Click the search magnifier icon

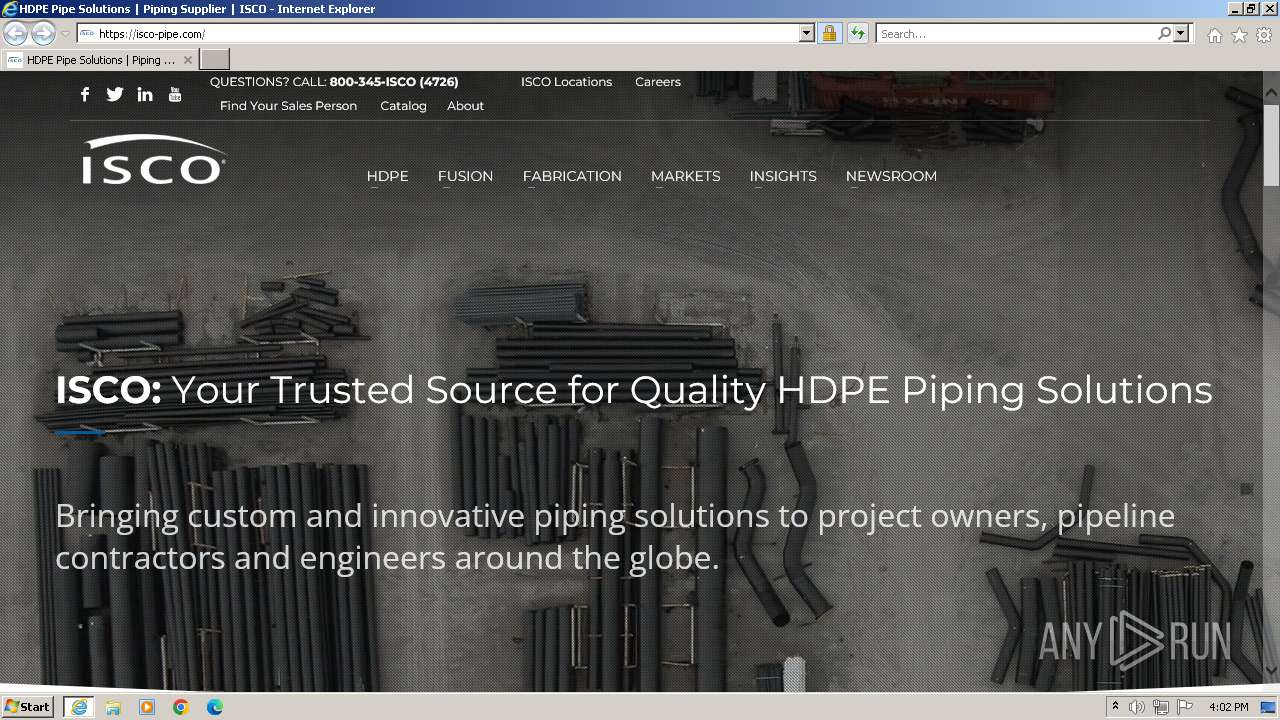pos(1164,33)
